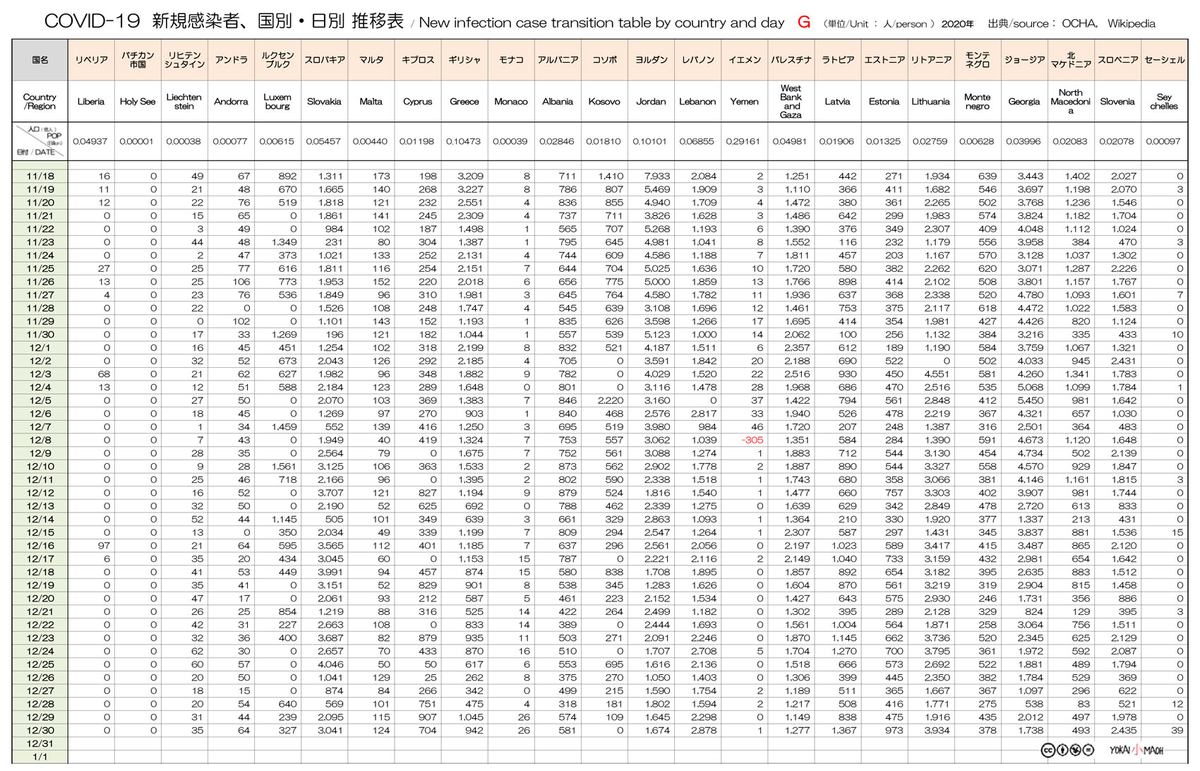Click the 'Liechtenstein' English country name
This screenshot has height=771, width=1200.
tap(183, 101)
